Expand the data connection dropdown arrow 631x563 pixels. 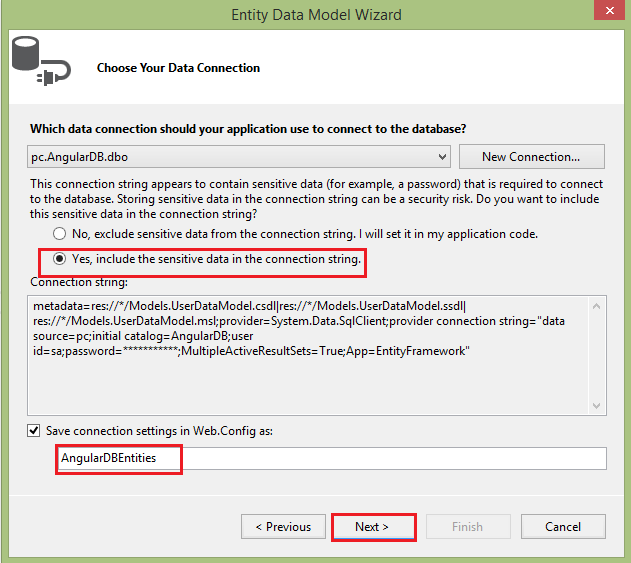click(443, 157)
